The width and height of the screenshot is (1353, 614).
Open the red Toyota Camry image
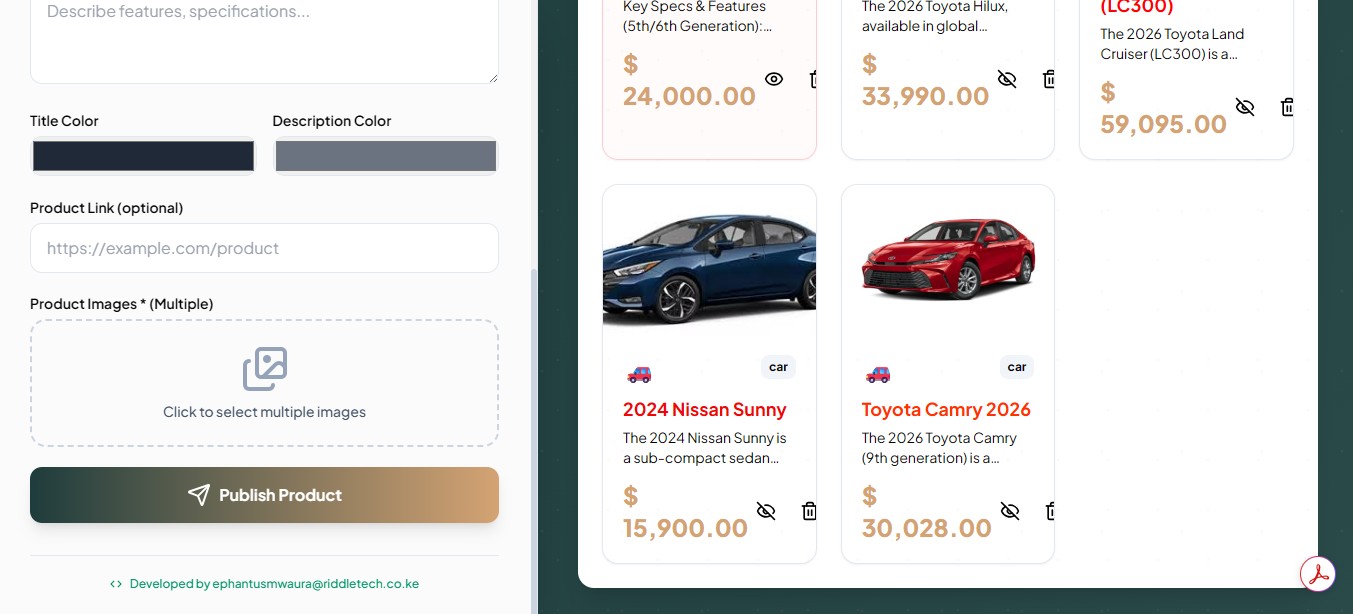[x=948, y=258]
